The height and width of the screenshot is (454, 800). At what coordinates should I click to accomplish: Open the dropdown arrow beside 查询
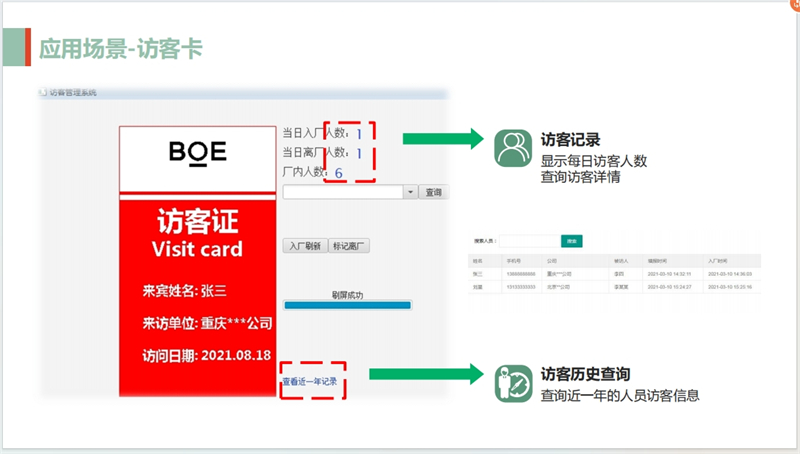click(x=410, y=192)
